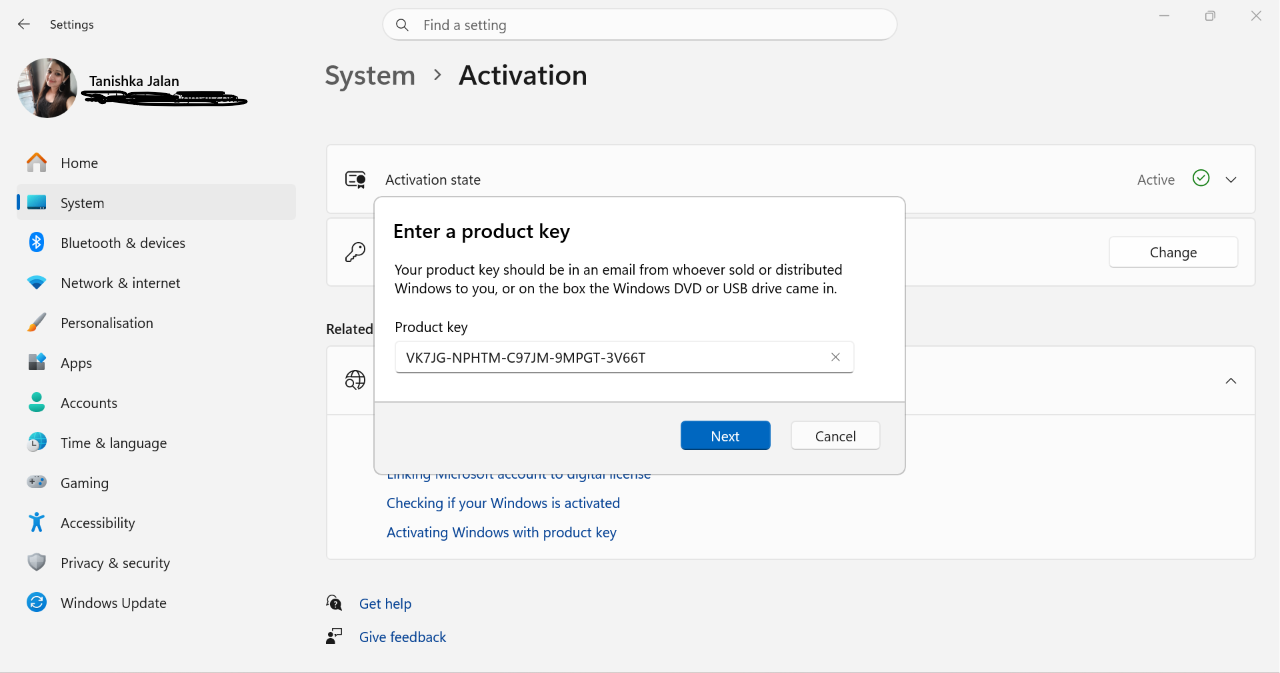
Task: Collapse the help section chevron
Action: tap(1231, 381)
